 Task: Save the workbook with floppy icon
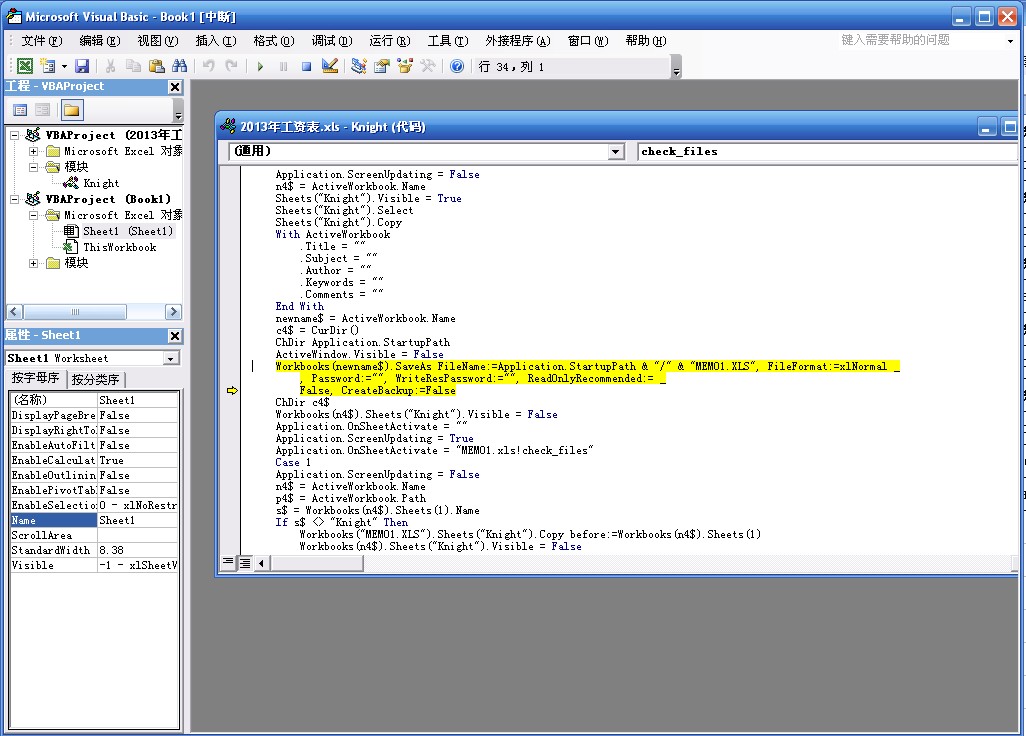pyautogui.click(x=82, y=66)
